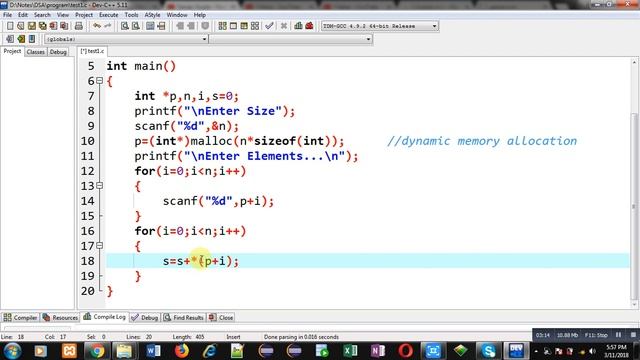Click the Close file toolbar icon
Viewport: 640px width, 360px height.
point(53,26)
